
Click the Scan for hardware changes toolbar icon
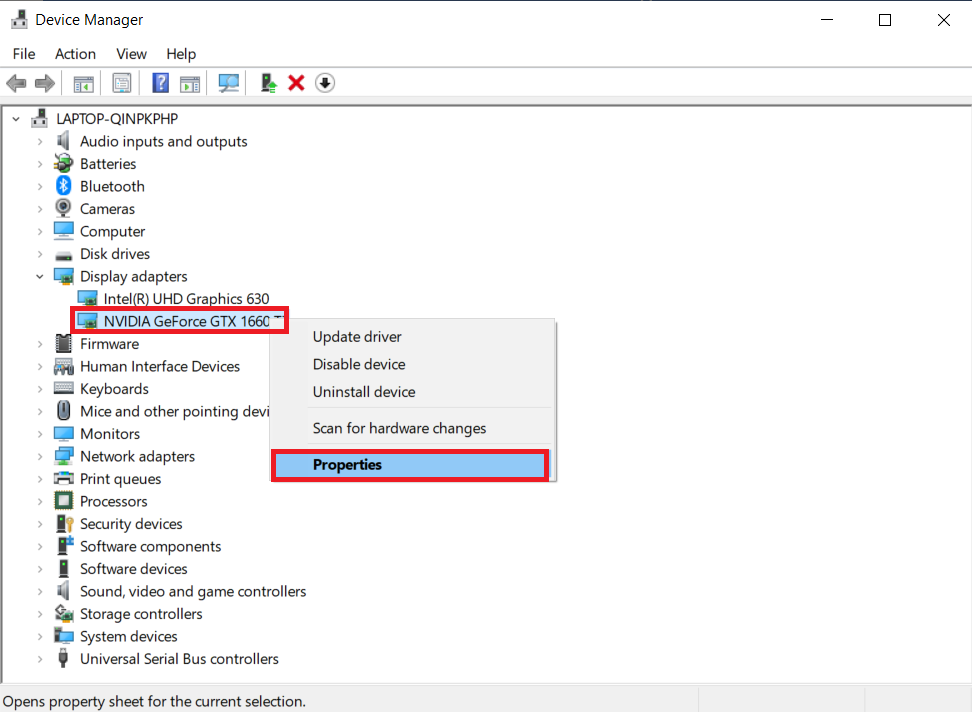click(229, 83)
